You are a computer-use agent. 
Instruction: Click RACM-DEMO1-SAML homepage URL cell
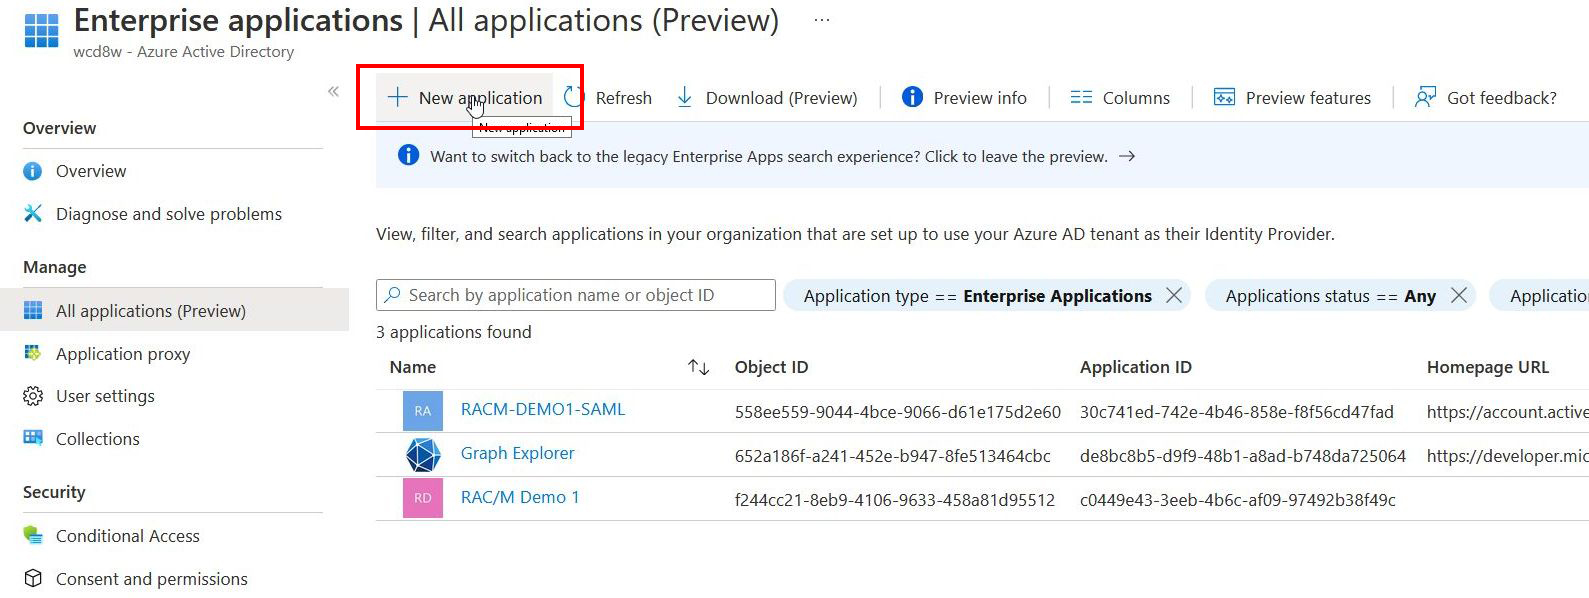1507,412
